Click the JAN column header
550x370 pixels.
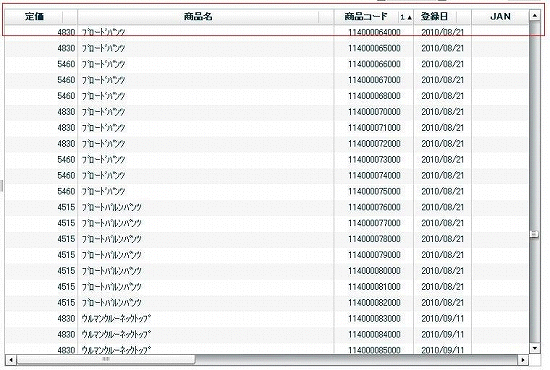500,16
